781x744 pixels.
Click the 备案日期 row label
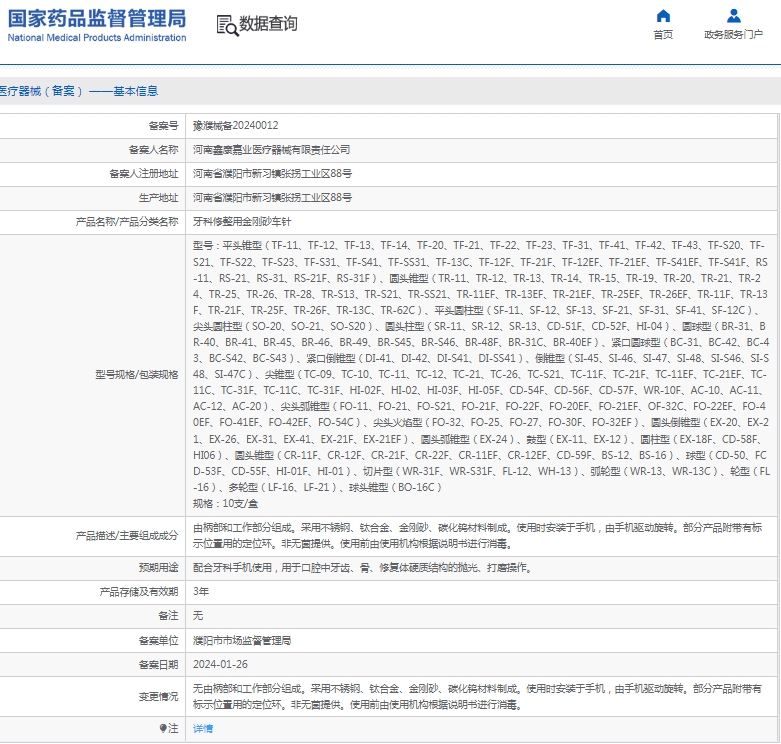158,664
